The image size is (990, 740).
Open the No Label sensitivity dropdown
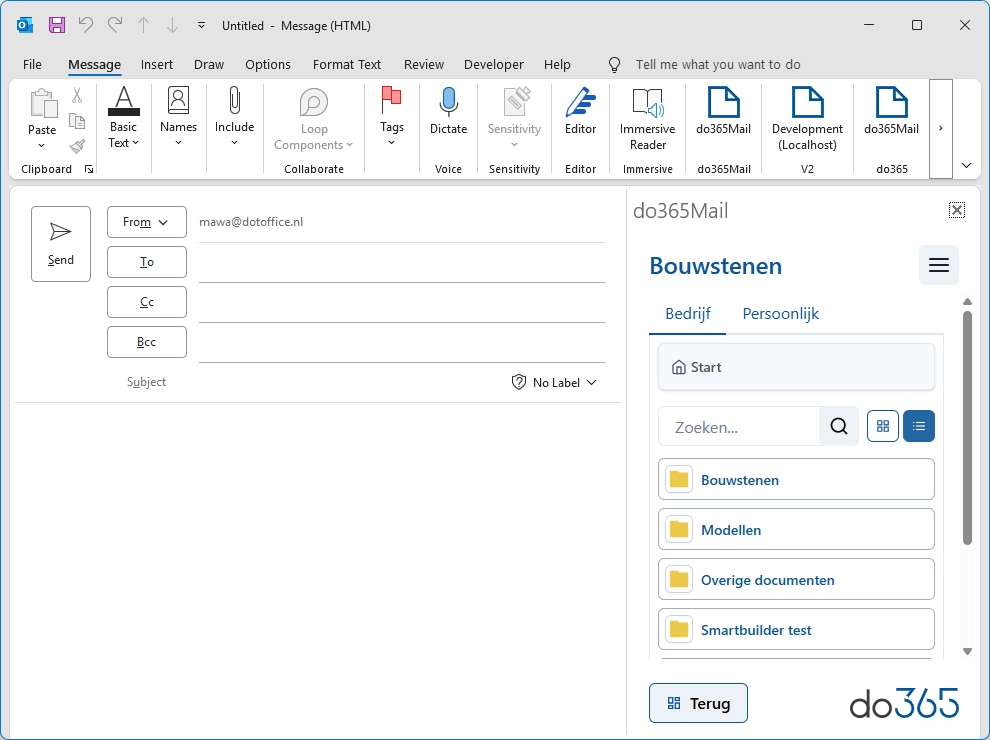554,383
